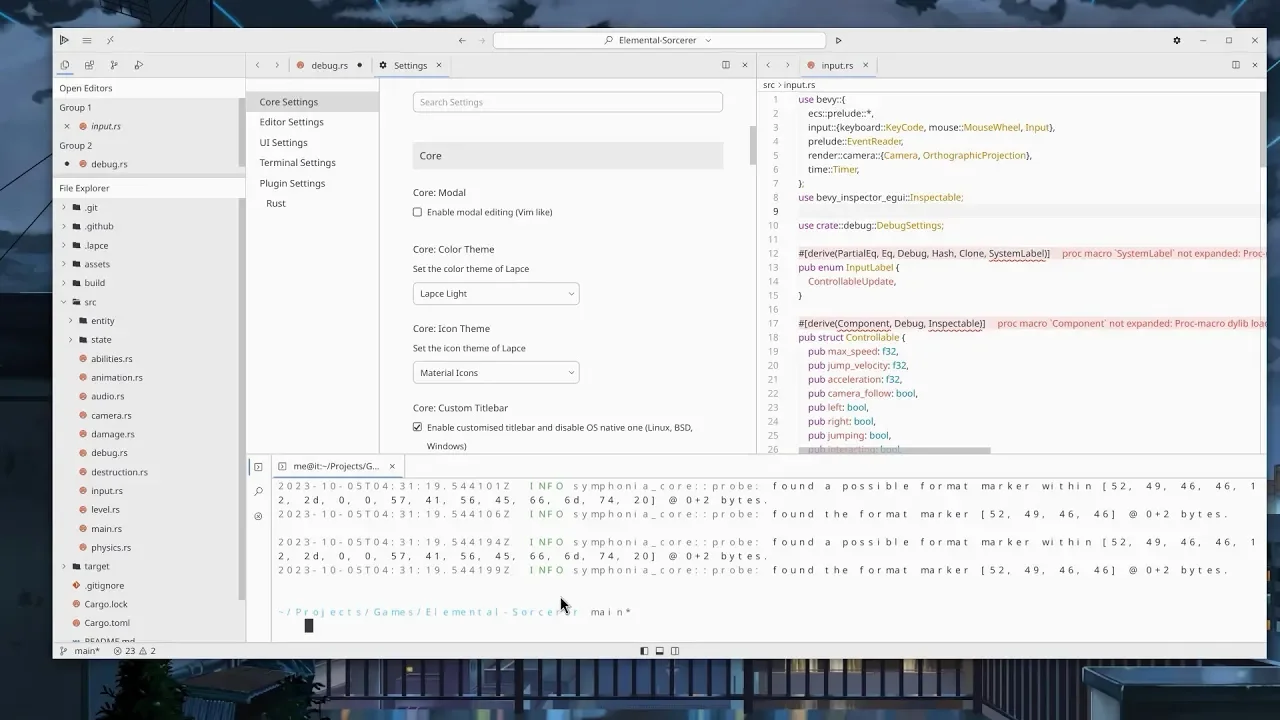Enable modal editing (Vim like) checkbox

[x=418, y=212]
